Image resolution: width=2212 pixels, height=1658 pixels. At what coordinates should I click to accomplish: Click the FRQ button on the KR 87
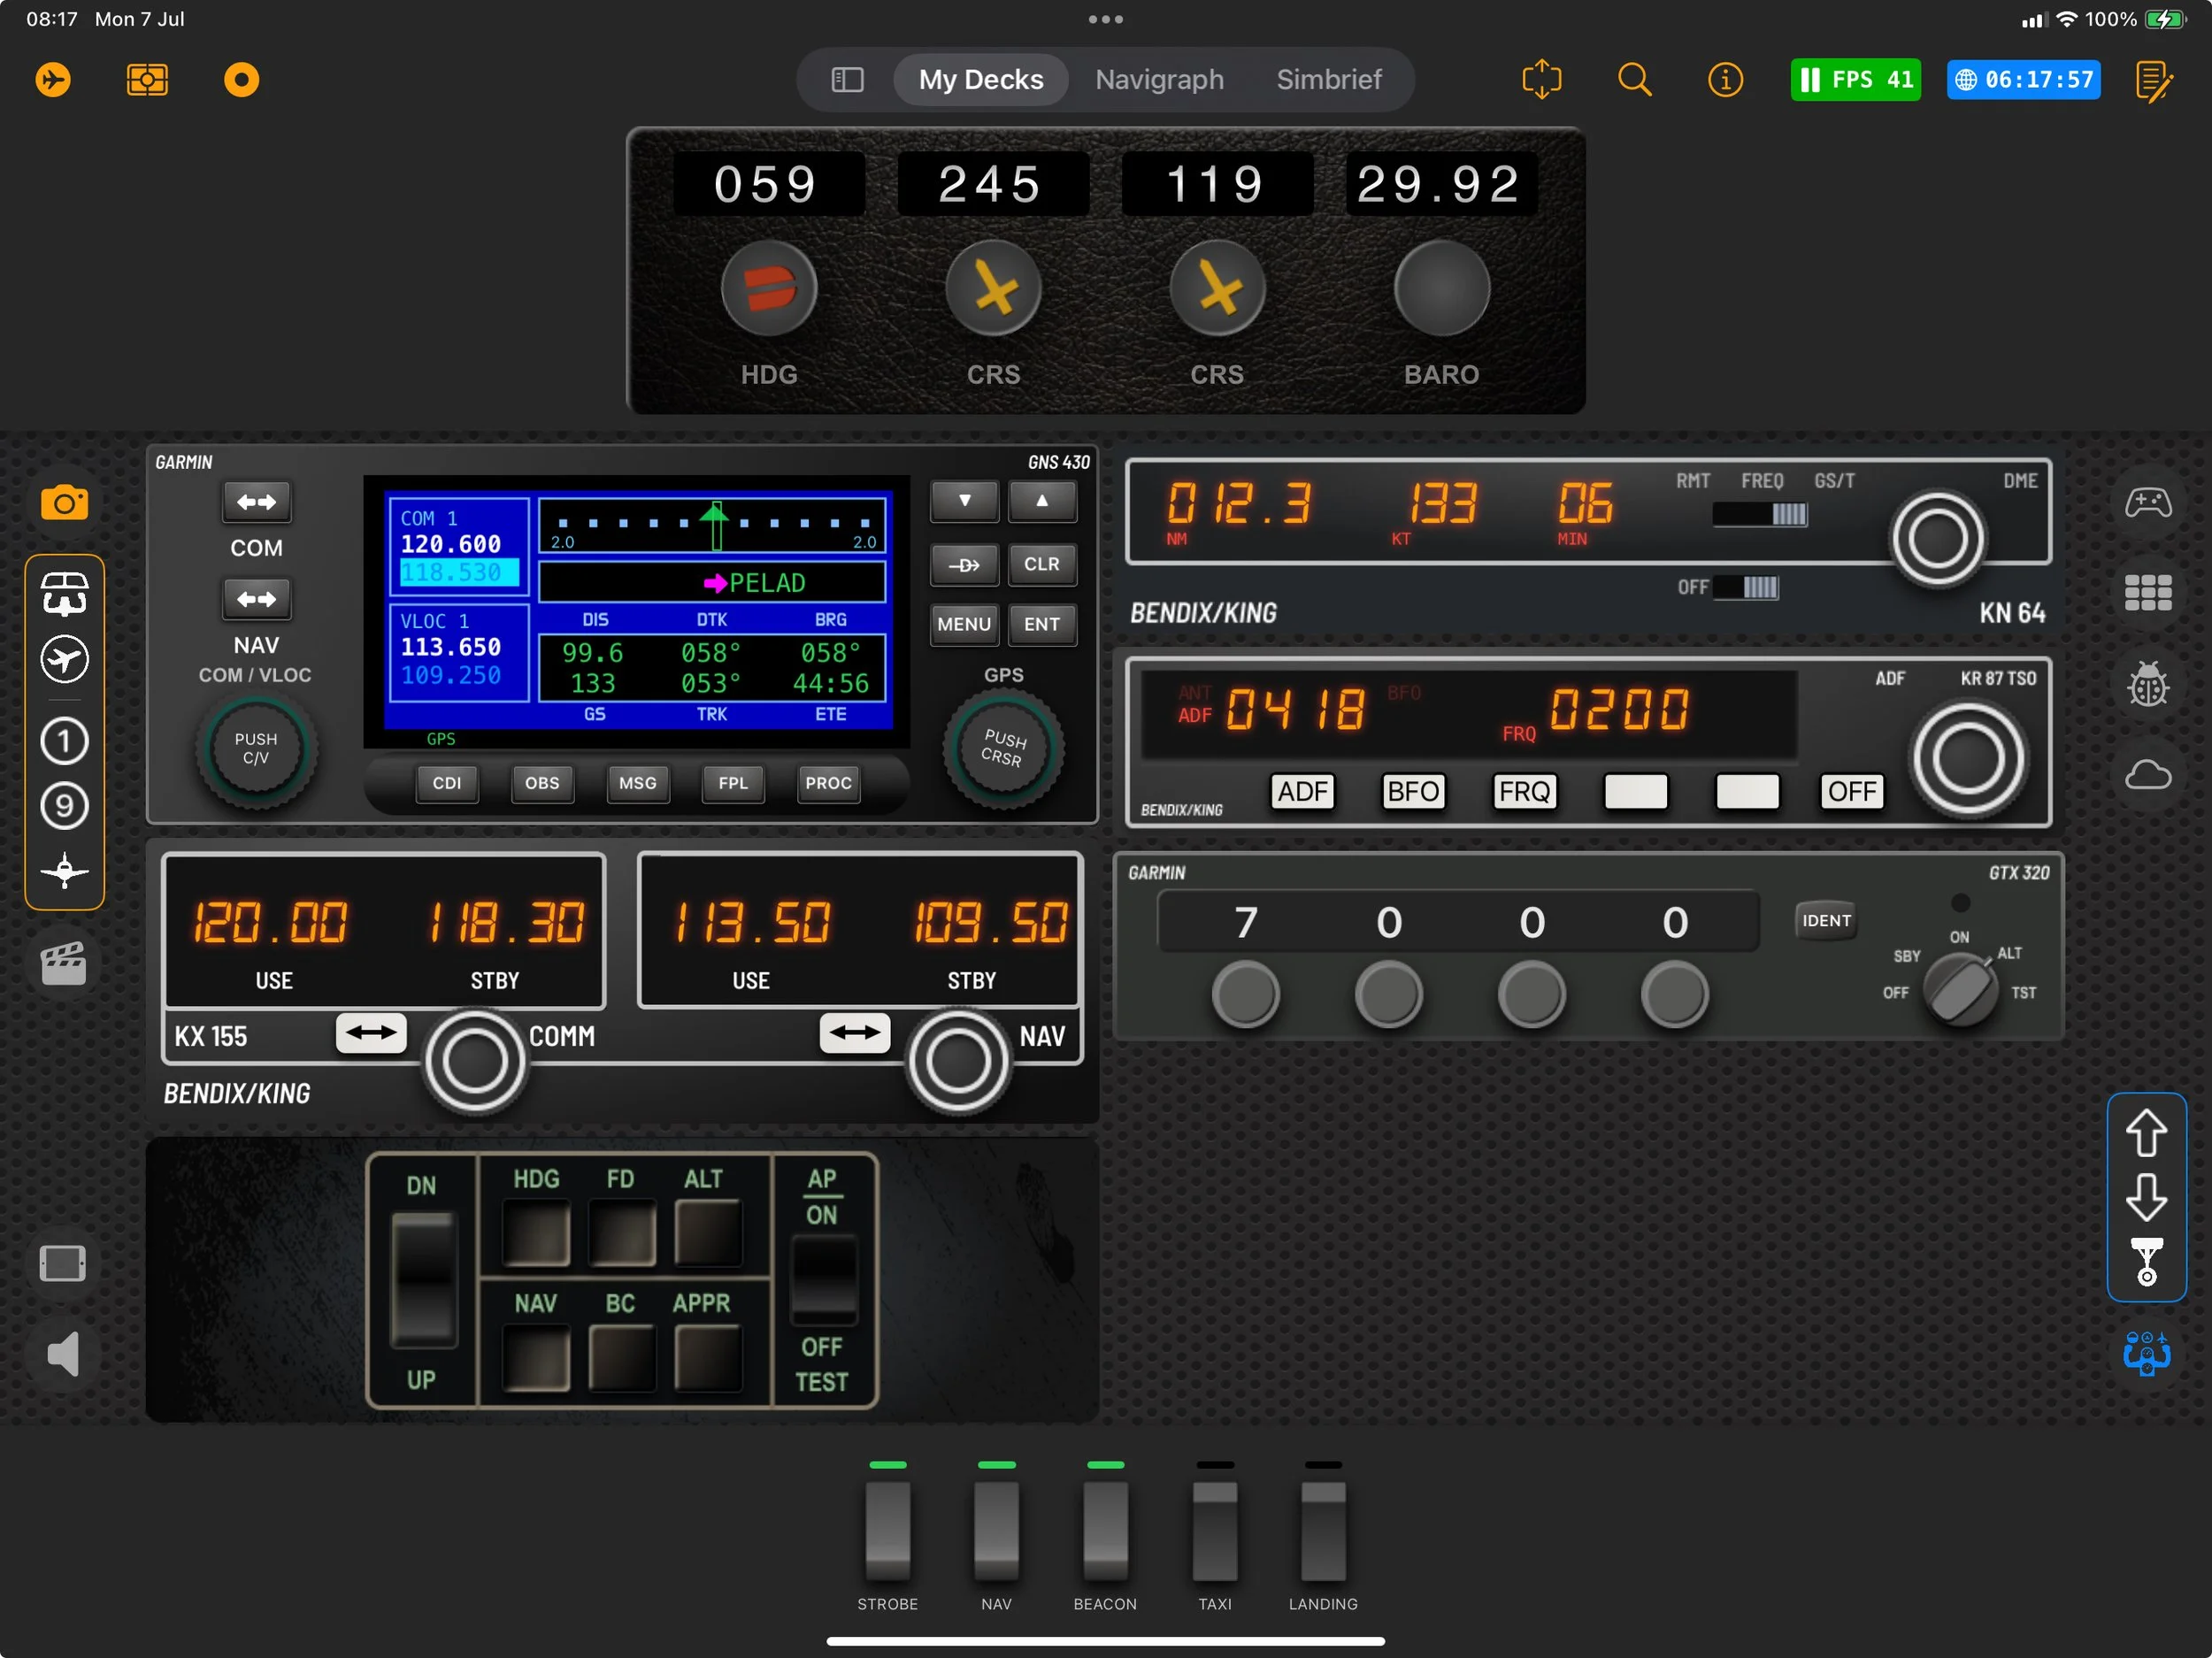1524,792
